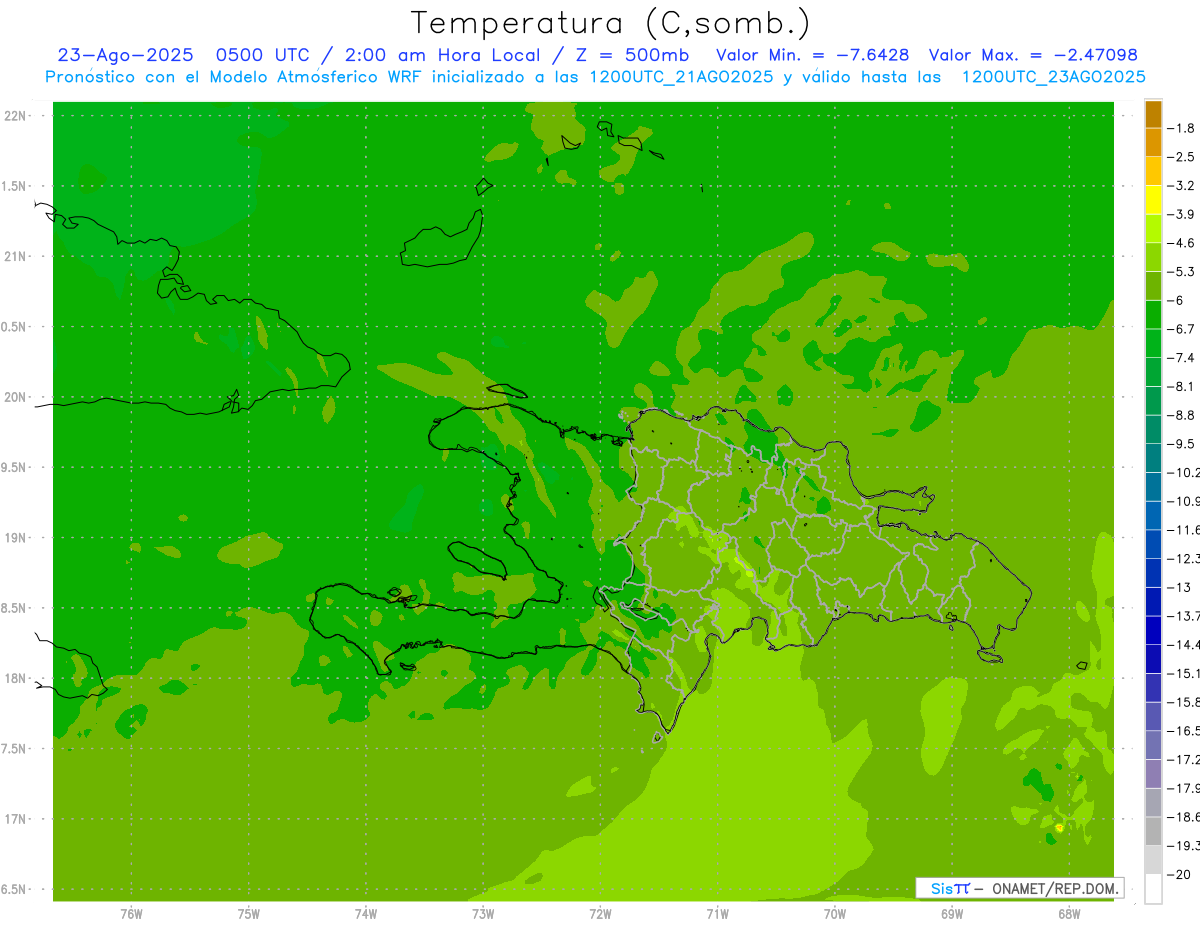Click the '1200UTC_21AGO2025' initialization text

tap(681, 77)
